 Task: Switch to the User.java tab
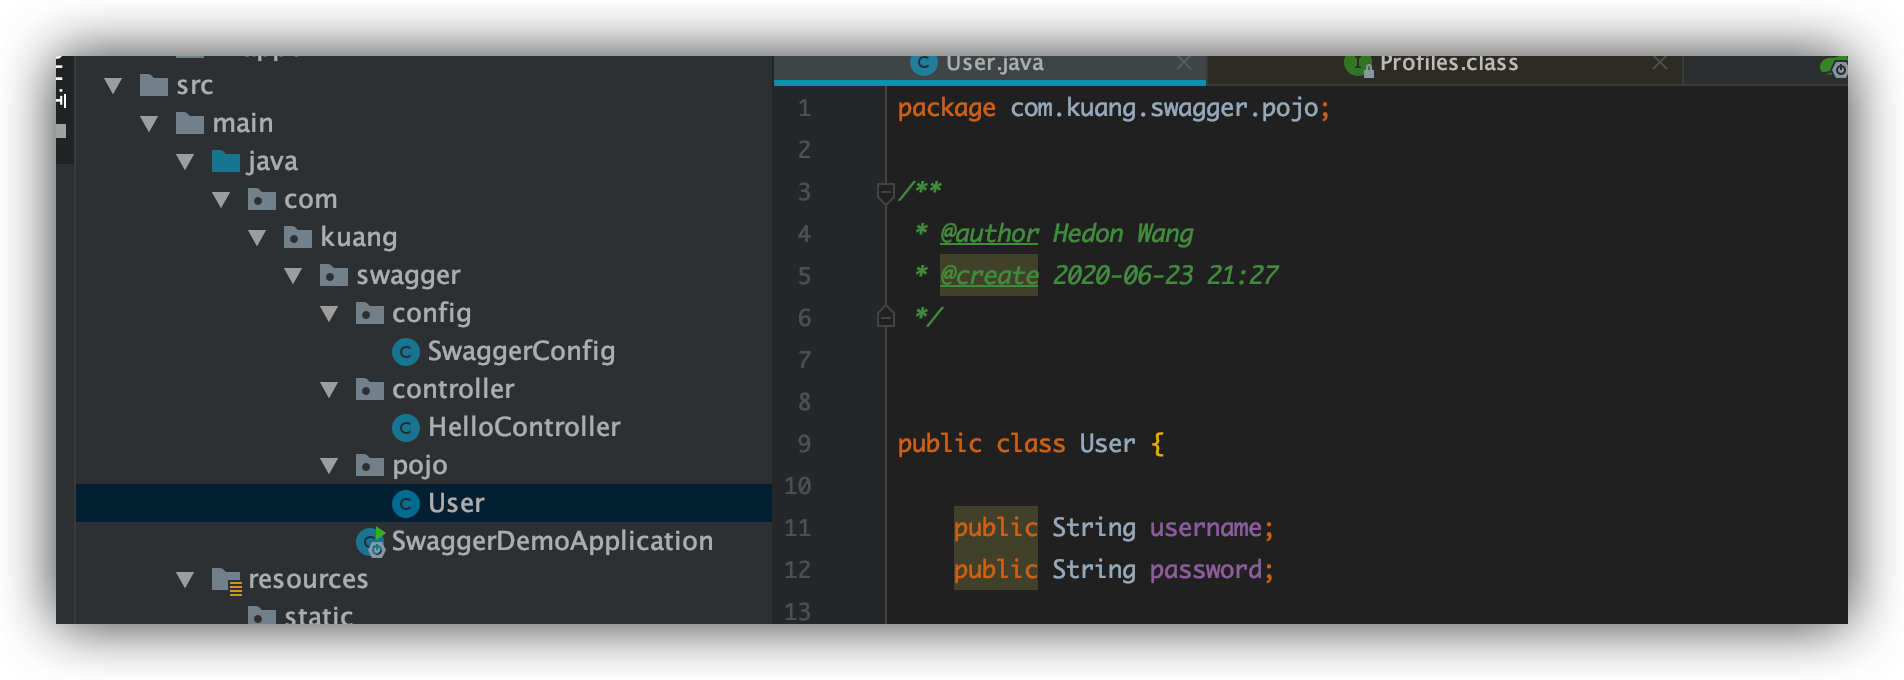click(994, 64)
